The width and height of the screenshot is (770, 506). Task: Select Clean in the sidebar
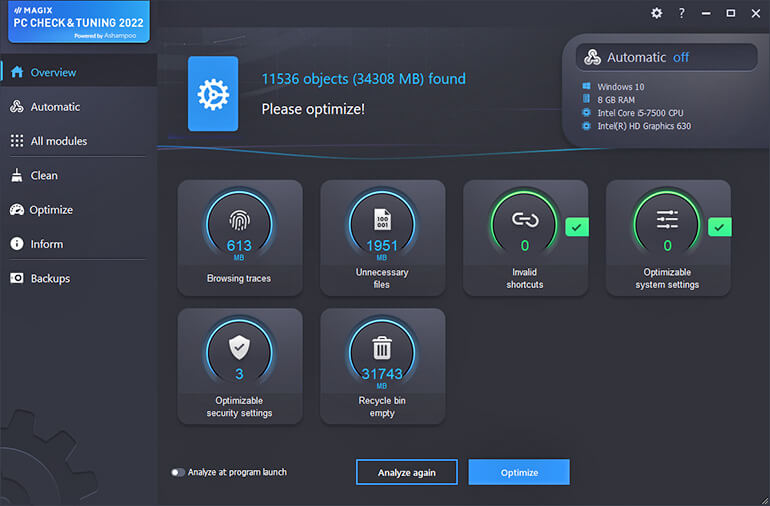[44, 175]
